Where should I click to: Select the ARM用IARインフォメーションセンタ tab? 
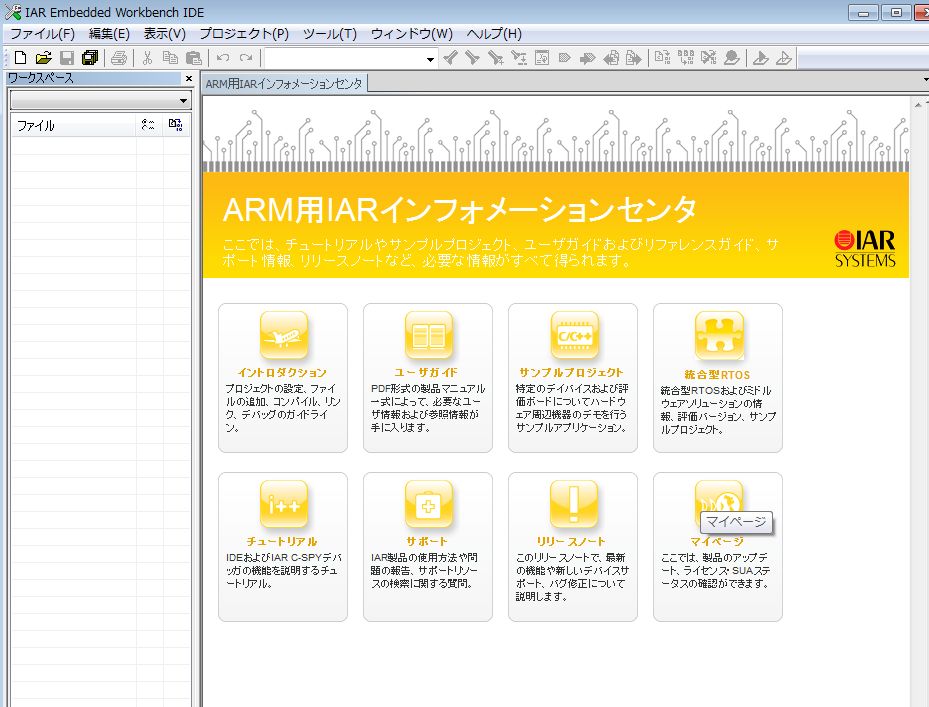[284, 84]
